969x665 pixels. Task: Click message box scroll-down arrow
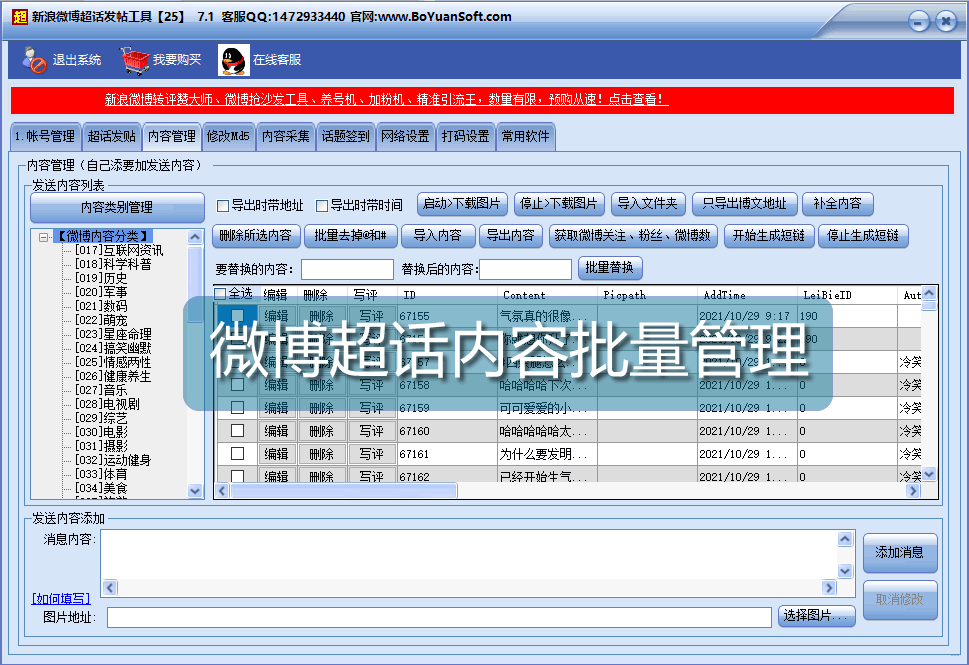tap(845, 571)
